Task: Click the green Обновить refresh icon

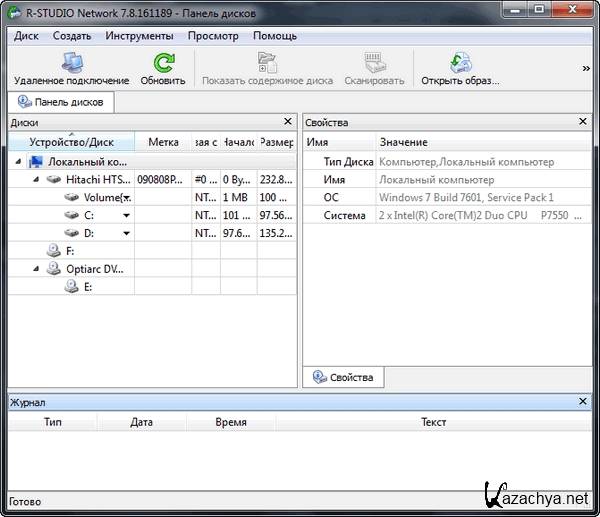Action: 162,63
